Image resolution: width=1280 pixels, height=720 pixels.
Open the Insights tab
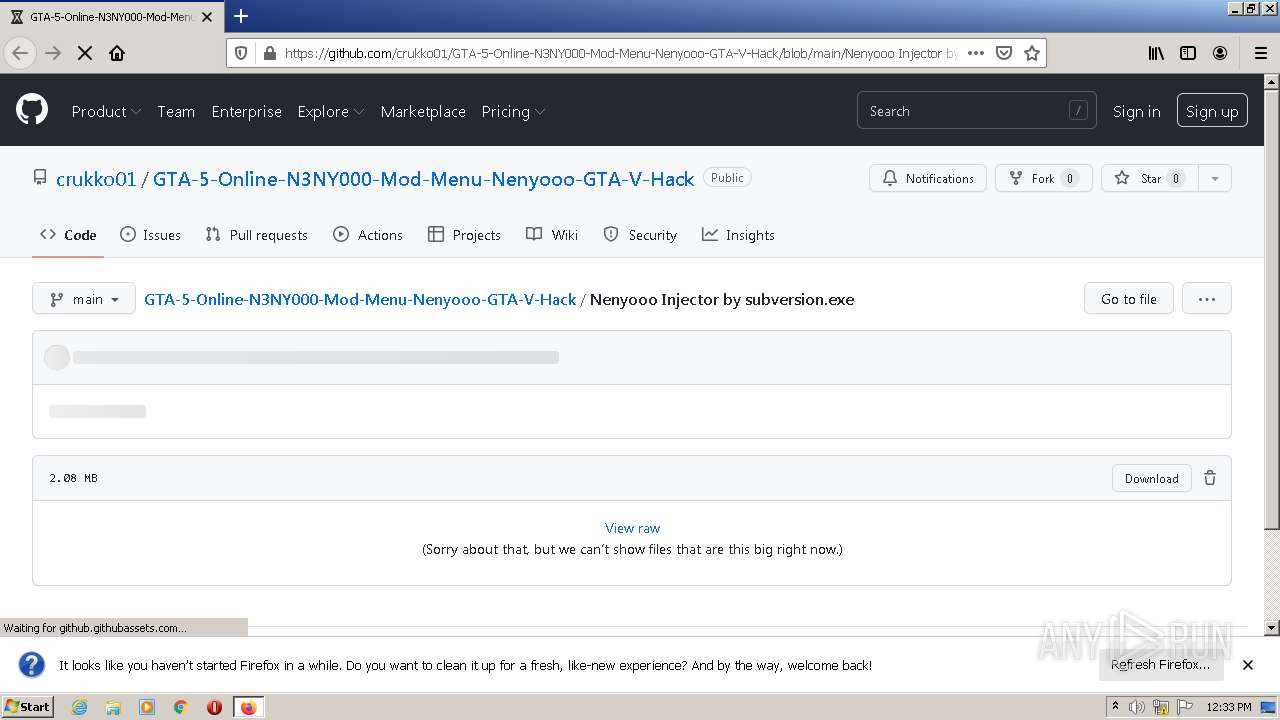click(x=738, y=235)
